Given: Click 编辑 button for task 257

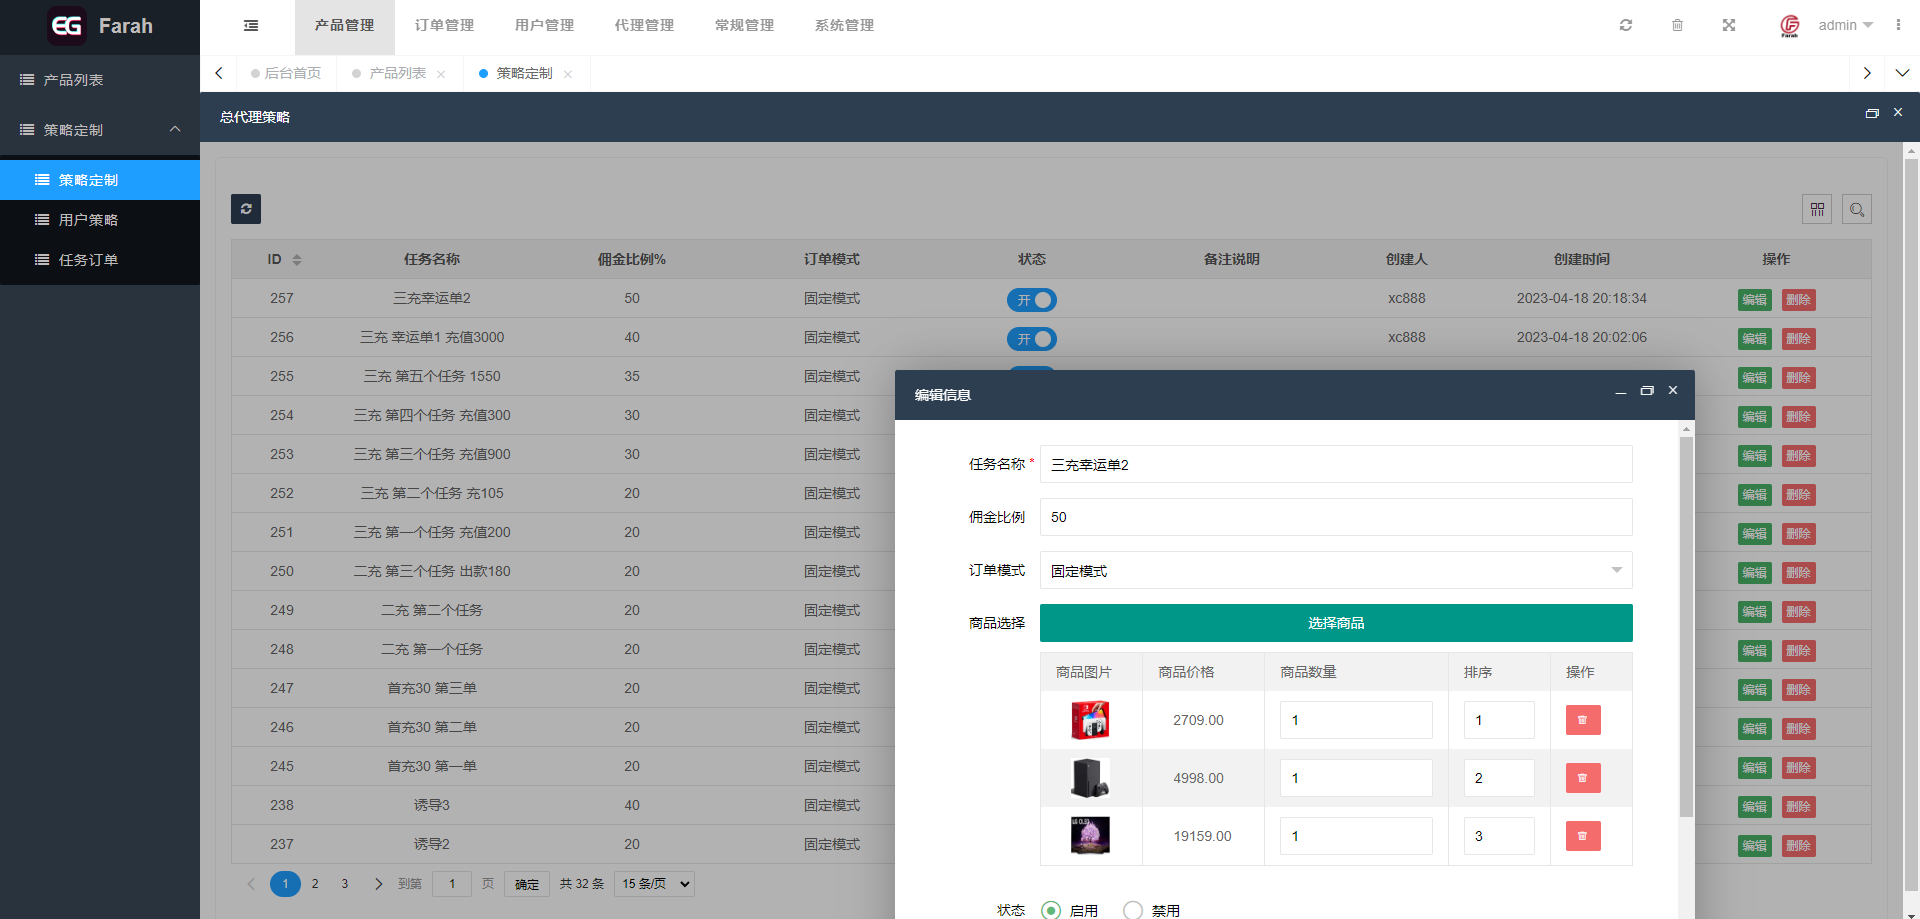Looking at the screenshot, I should point(1754,300).
